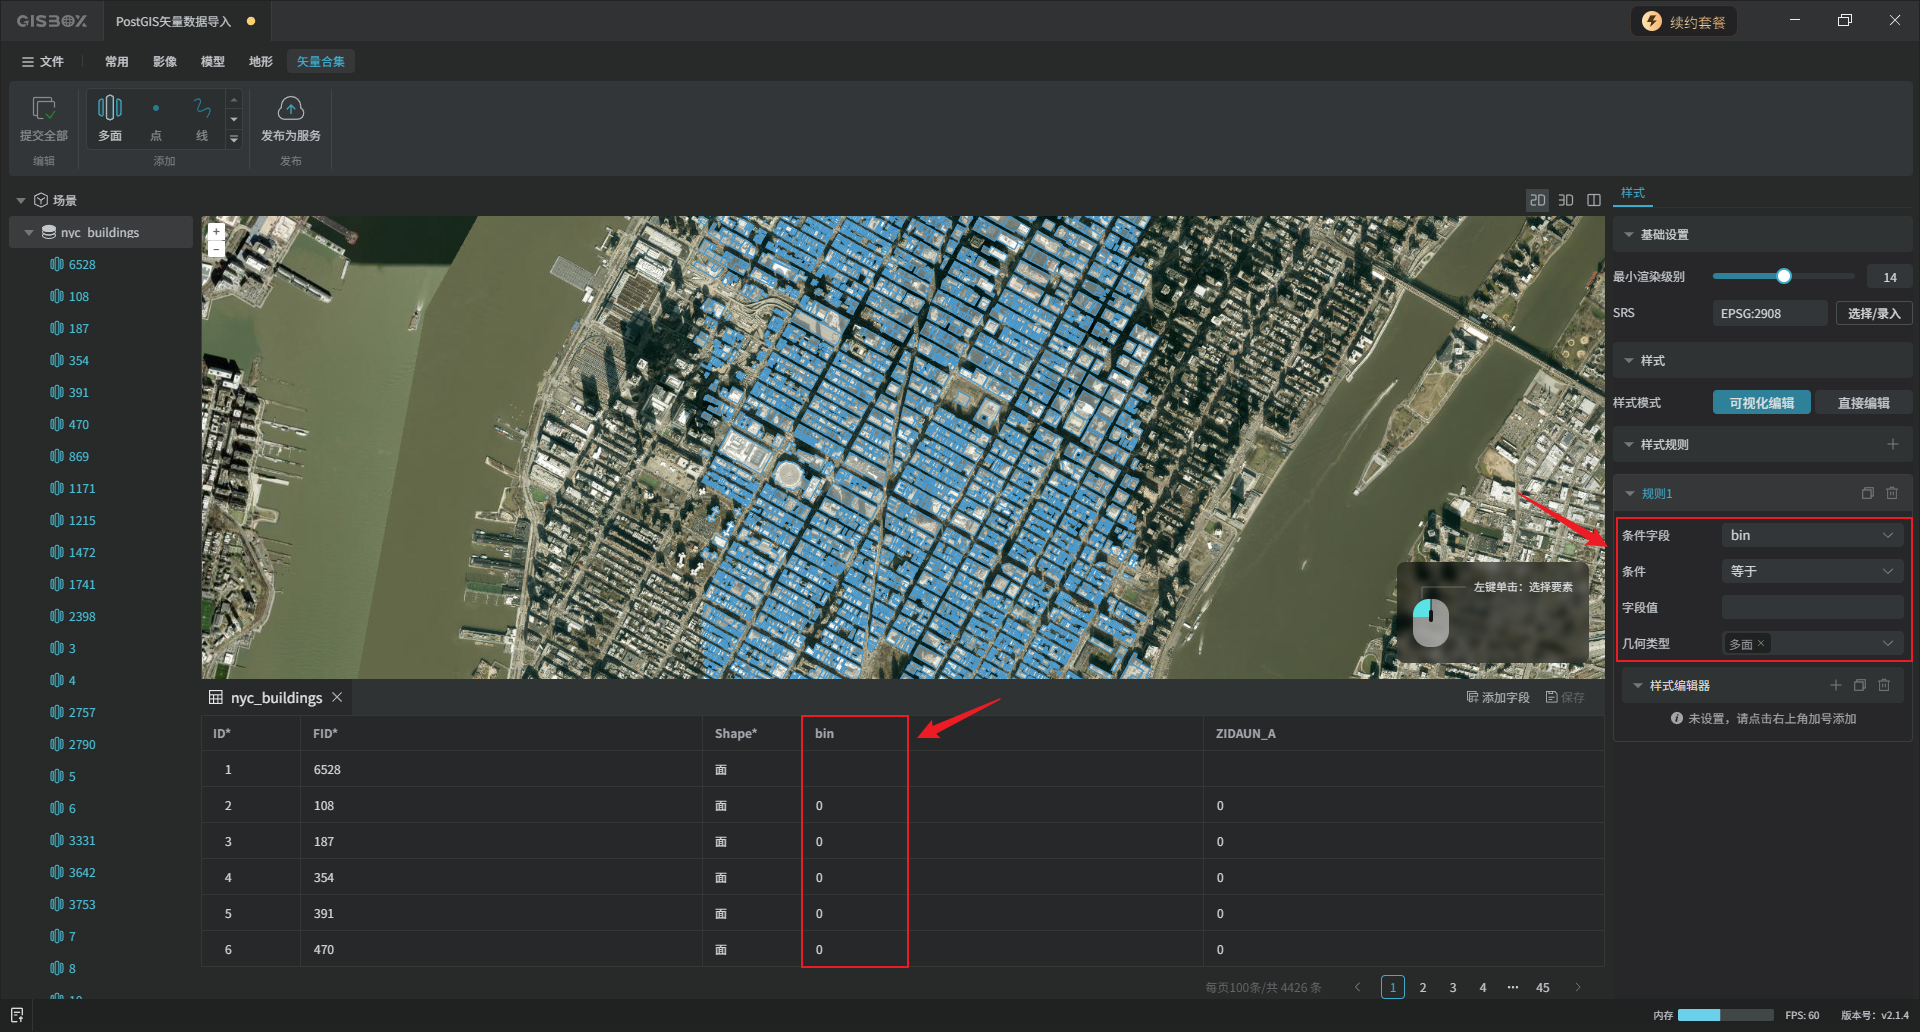1920x1032 pixels.
Task: Click 添加字段 above the attribute table
Action: pos(1498,697)
